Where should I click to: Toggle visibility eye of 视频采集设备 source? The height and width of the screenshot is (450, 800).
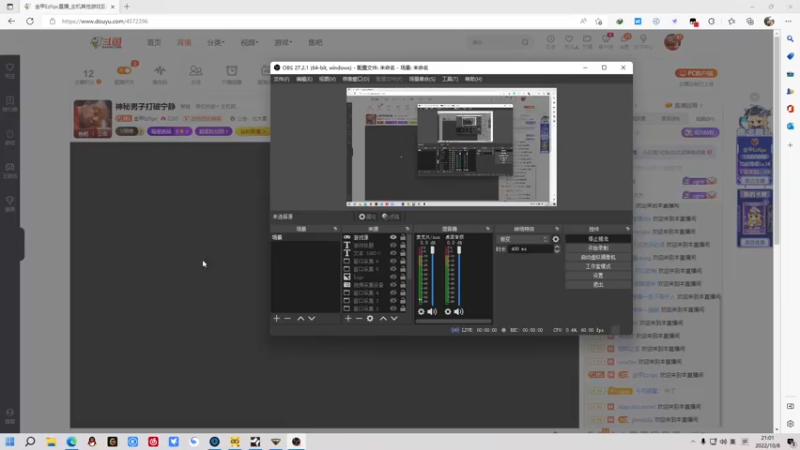(x=393, y=285)
